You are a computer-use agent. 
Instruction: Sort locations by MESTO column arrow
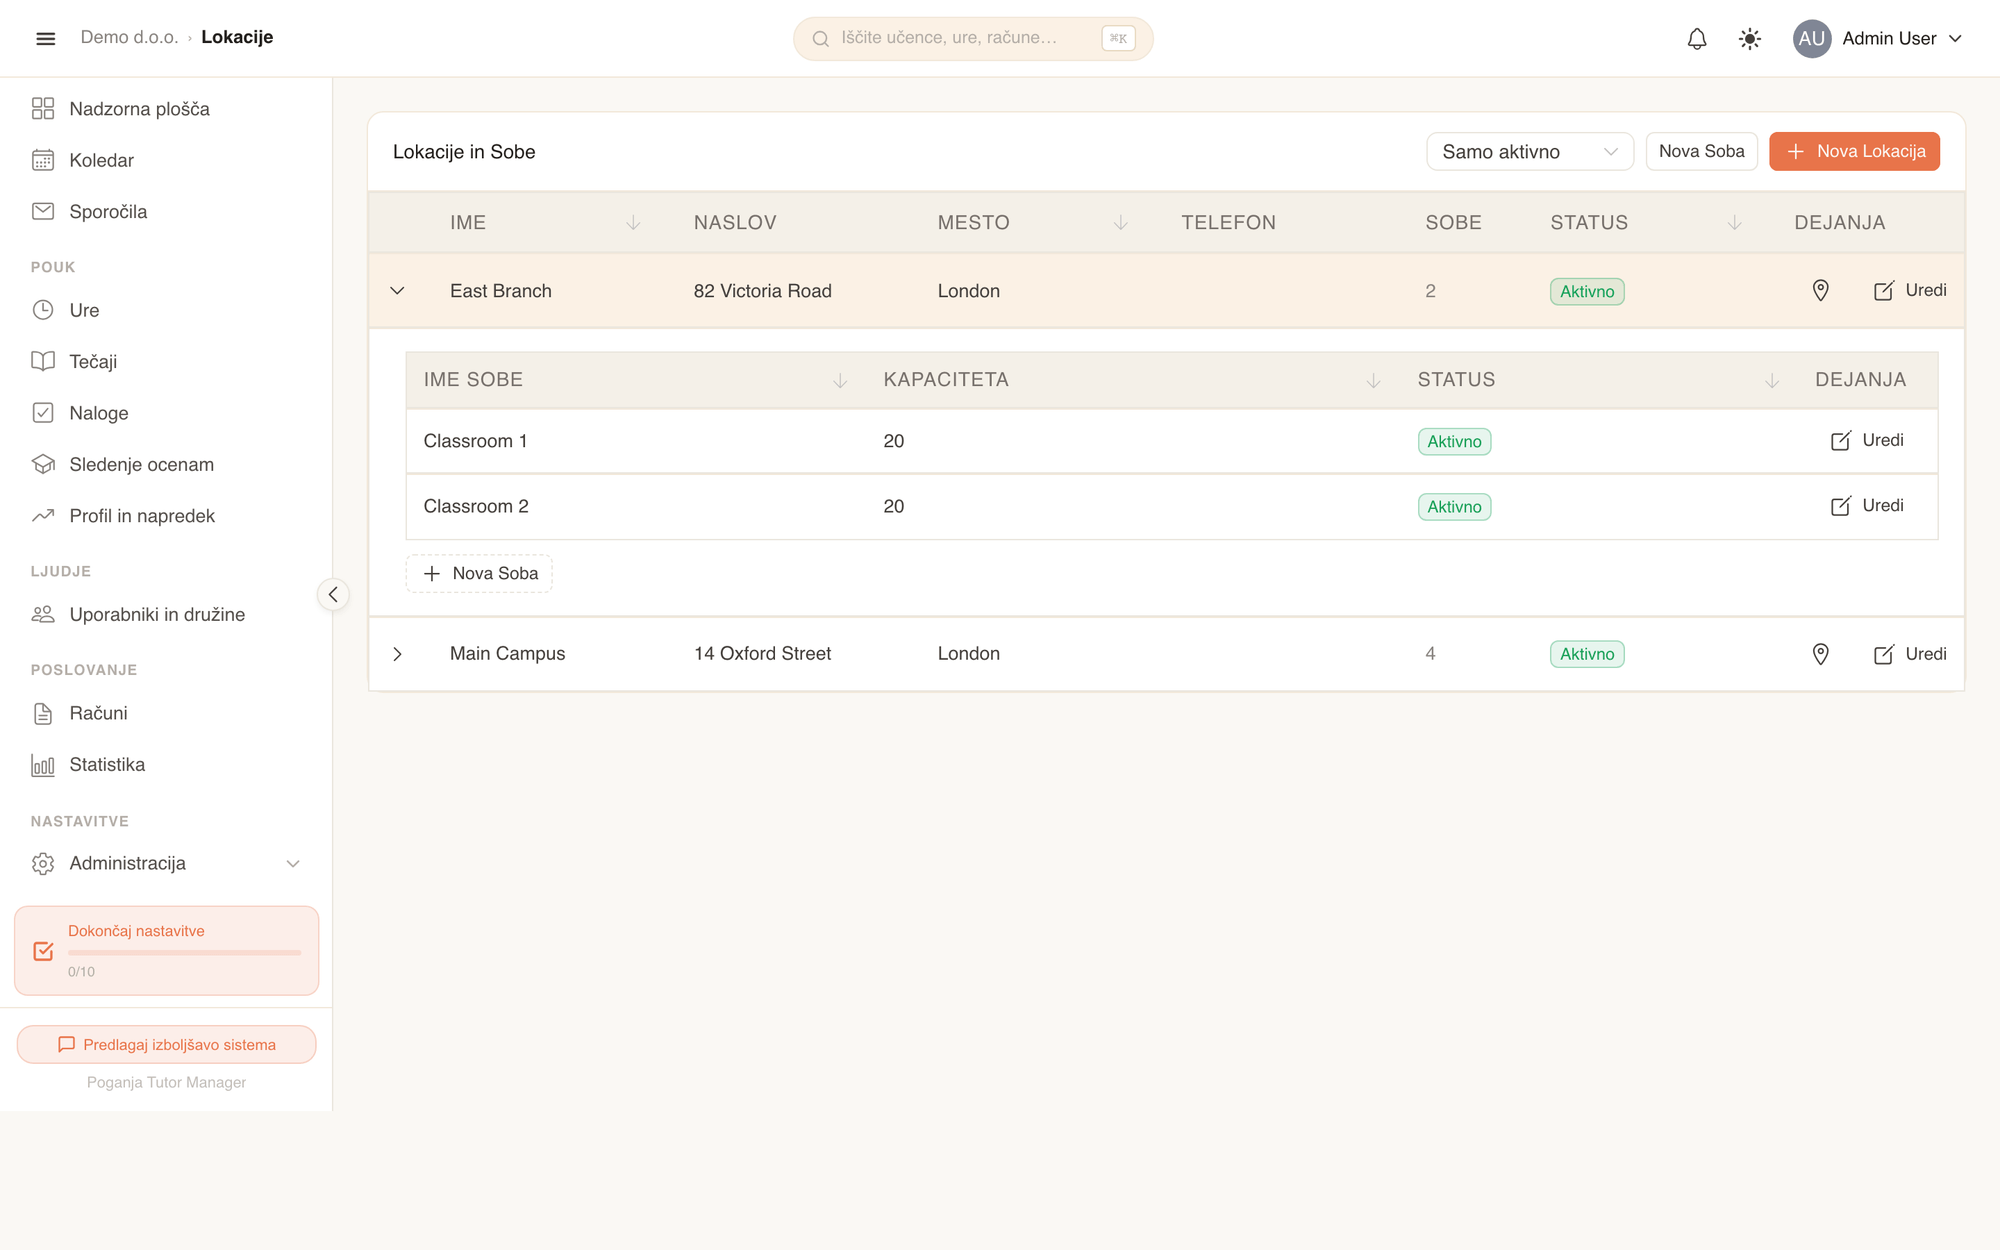[x=1121, y=223]
